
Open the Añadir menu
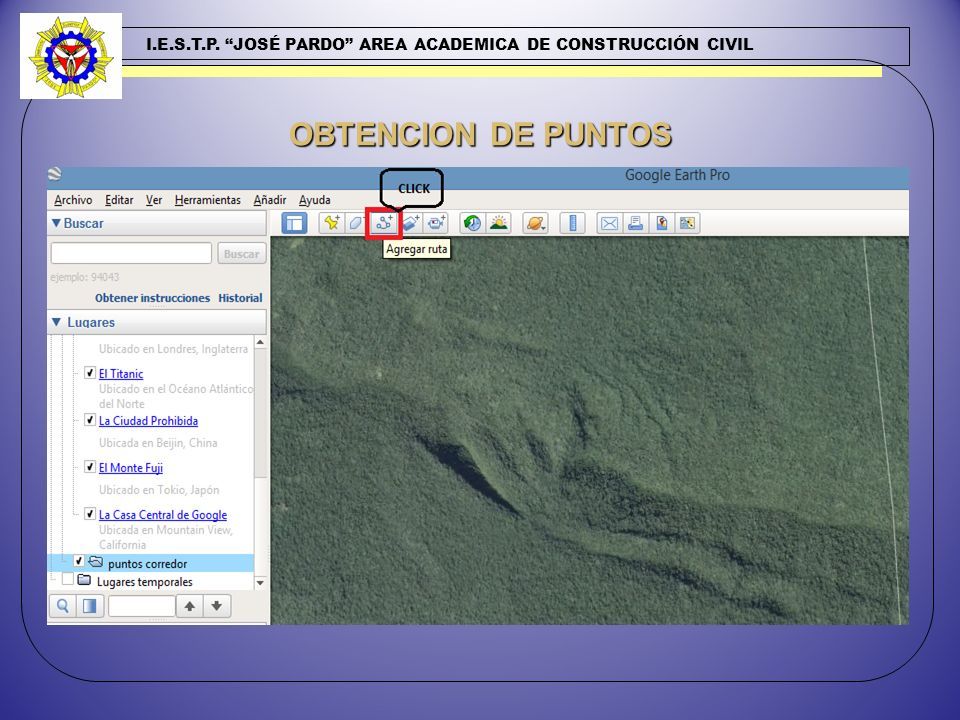pyautogui.click(x=270, y=200)
